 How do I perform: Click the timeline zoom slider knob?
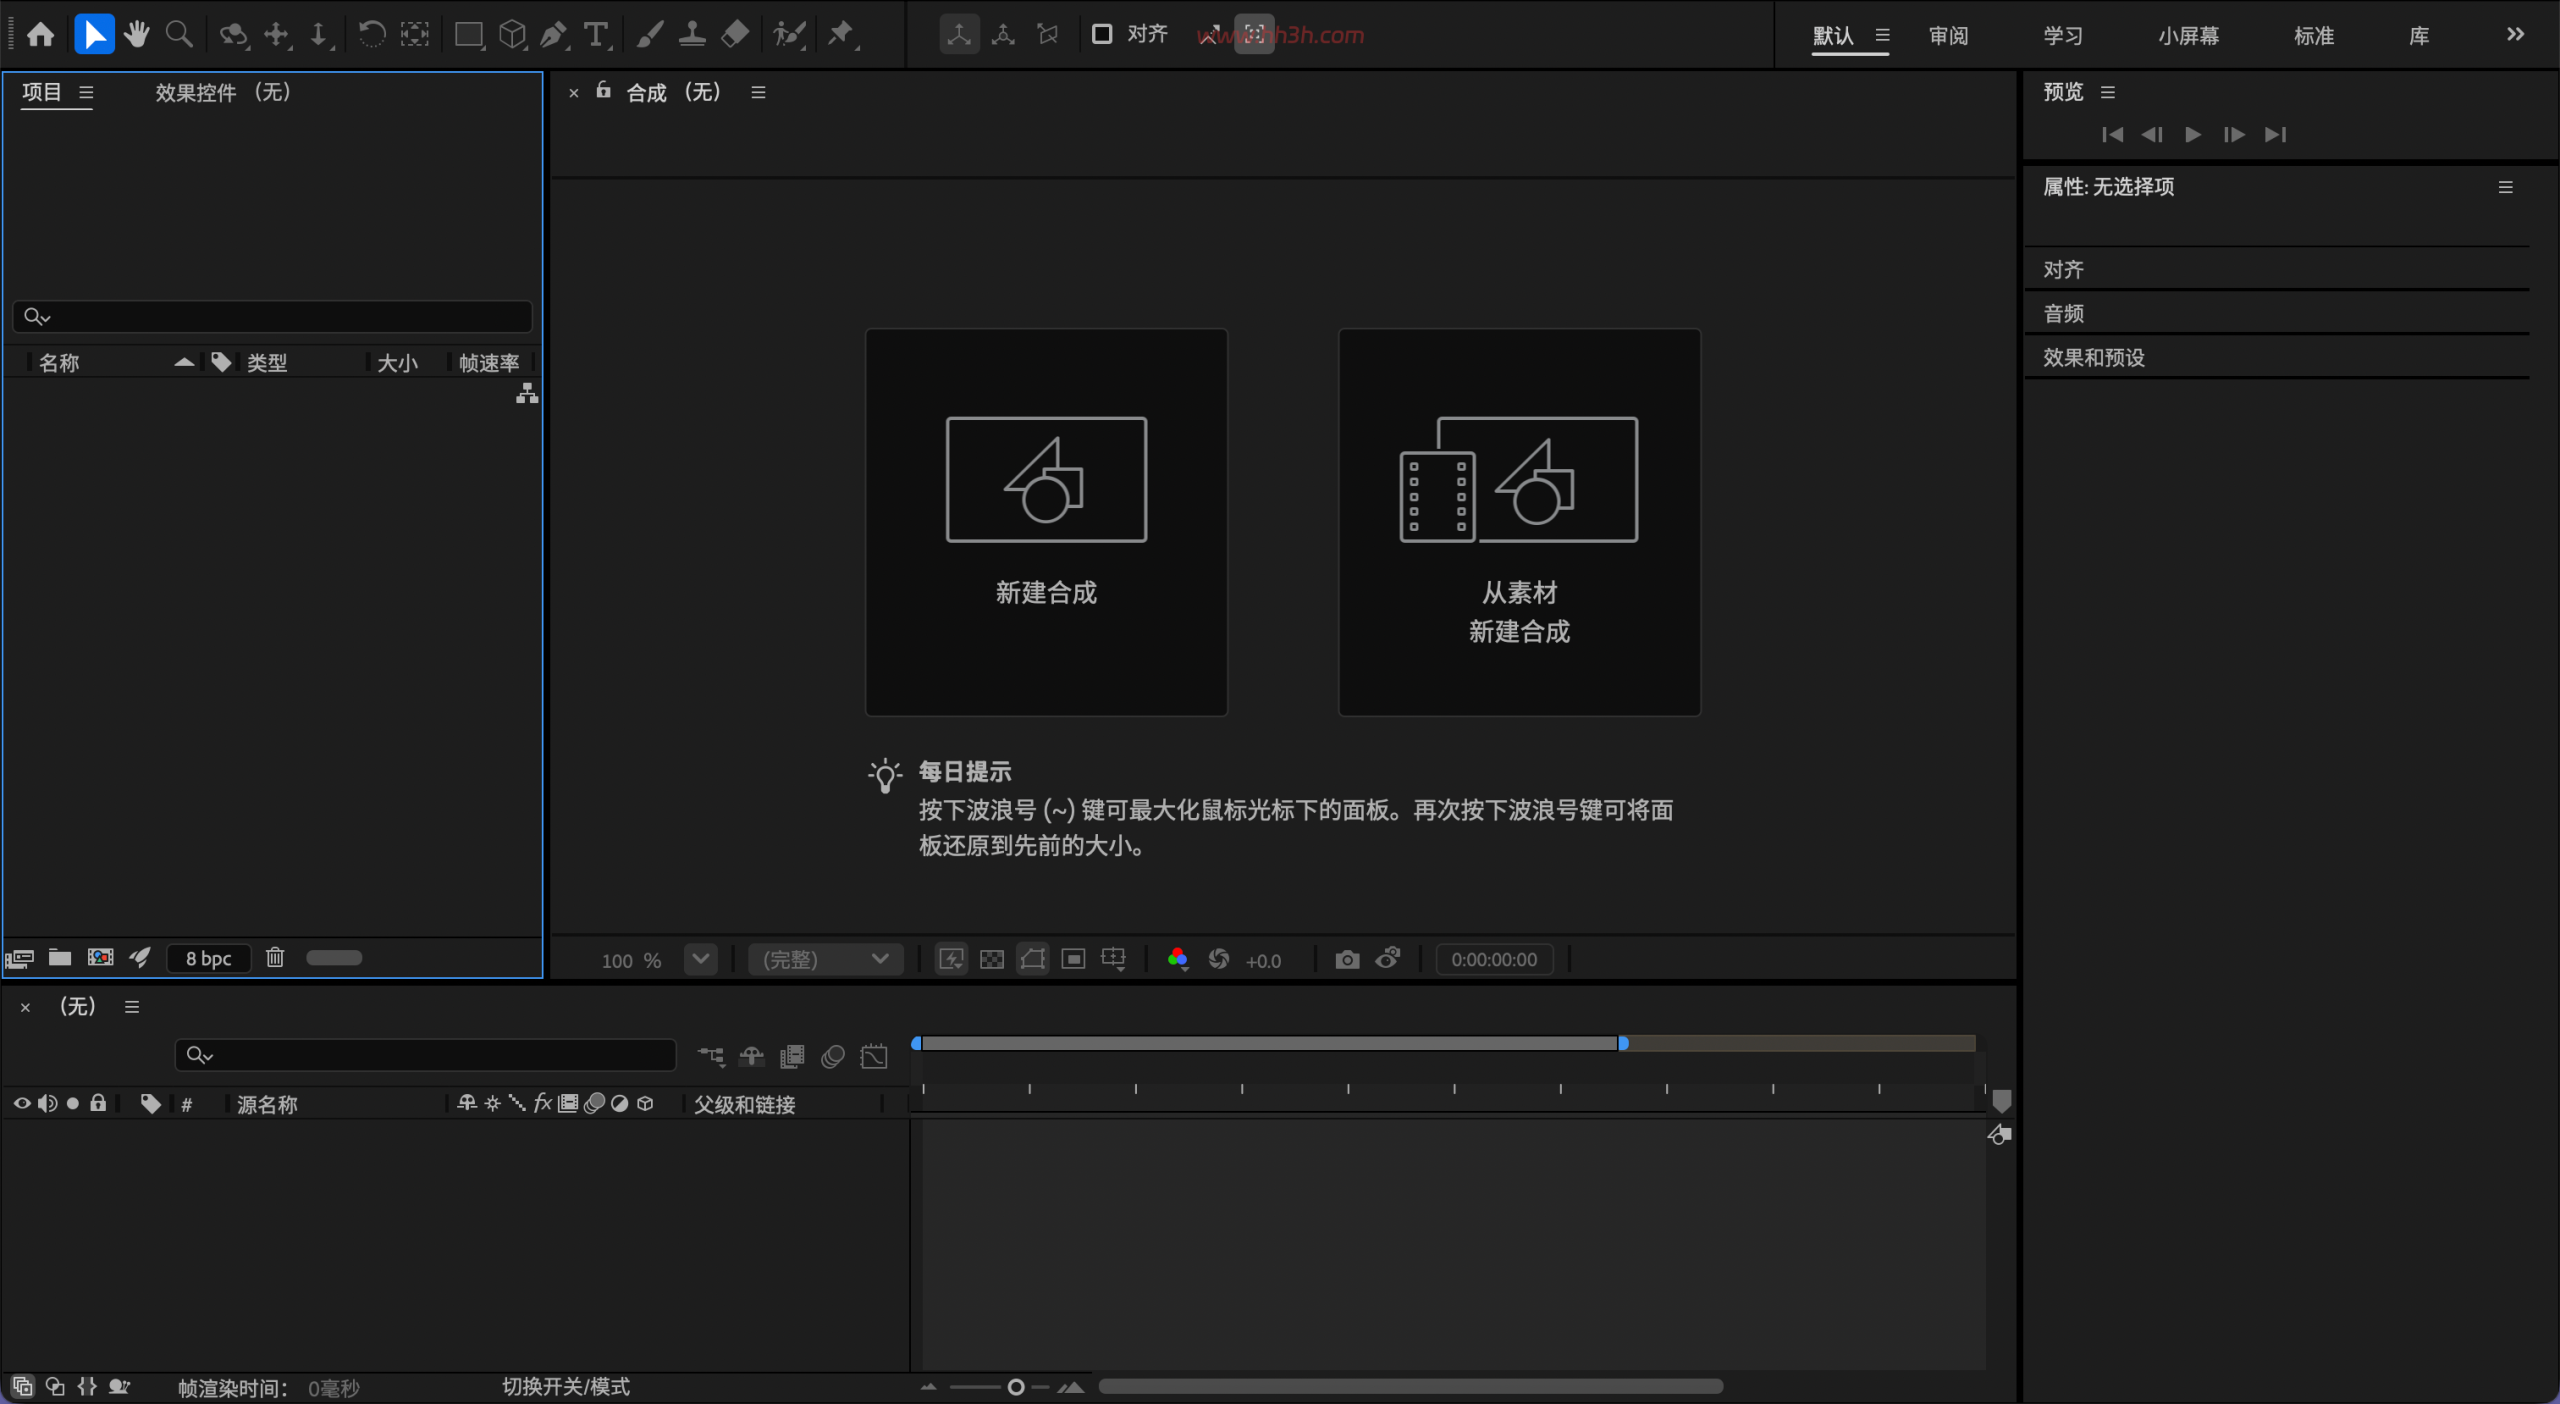pos(1016,1387)
